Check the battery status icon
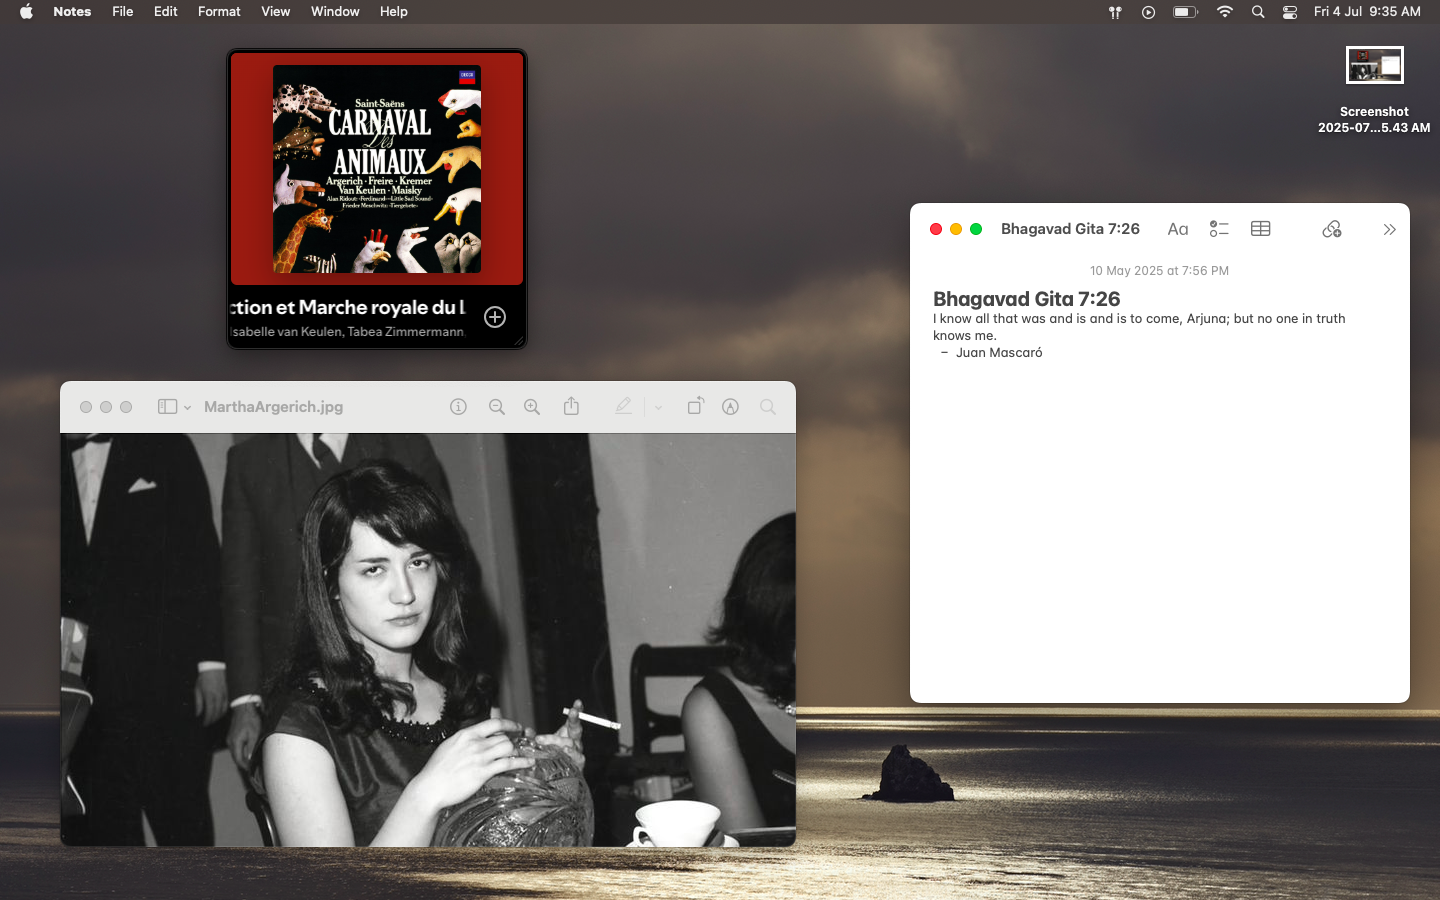The height and width of the screenshot is (900, 1440). point(1185,12)
